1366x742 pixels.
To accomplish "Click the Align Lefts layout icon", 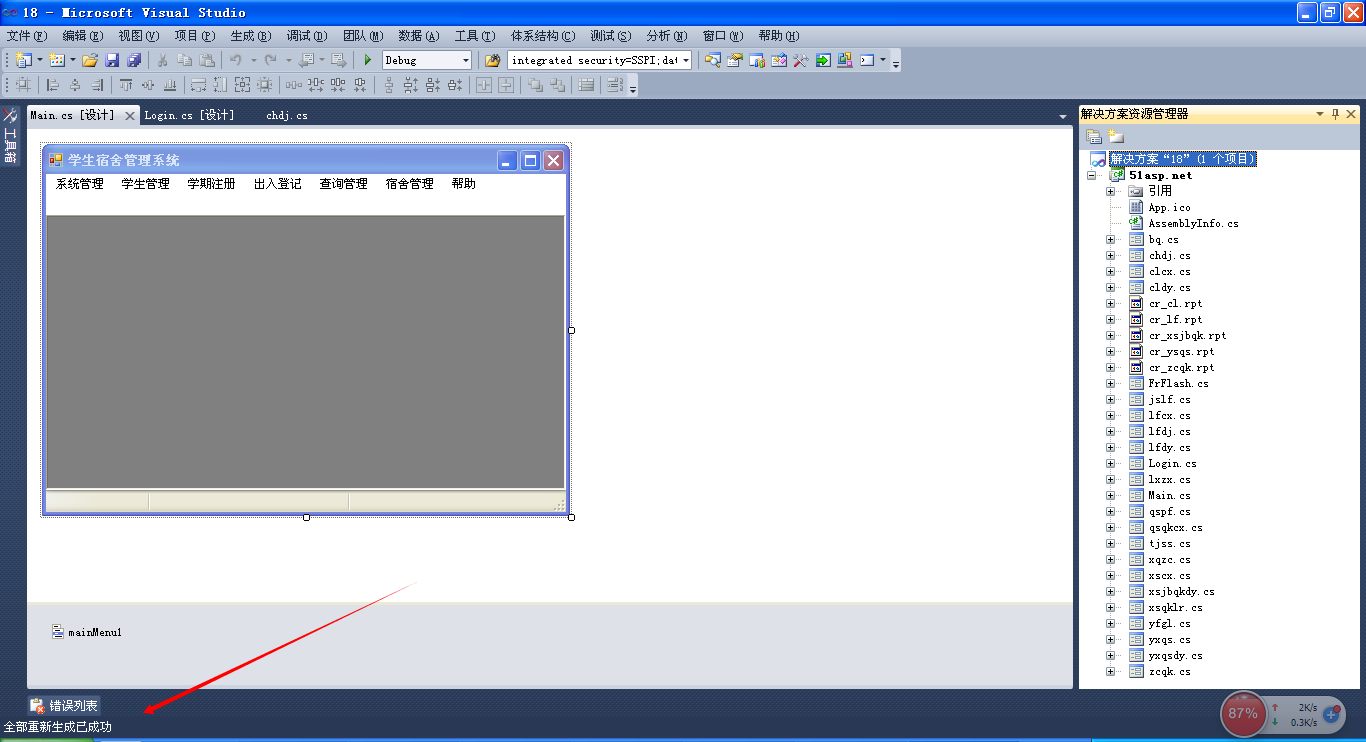I will point(53,85).
